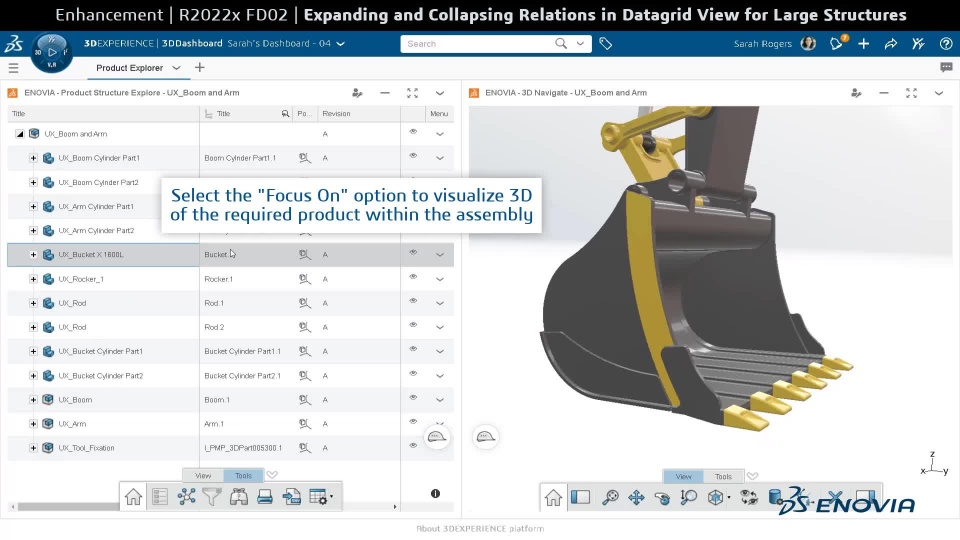Open the tools icon next to share
Viewport: 960px width, 540px height.
[x=918, y=43]
